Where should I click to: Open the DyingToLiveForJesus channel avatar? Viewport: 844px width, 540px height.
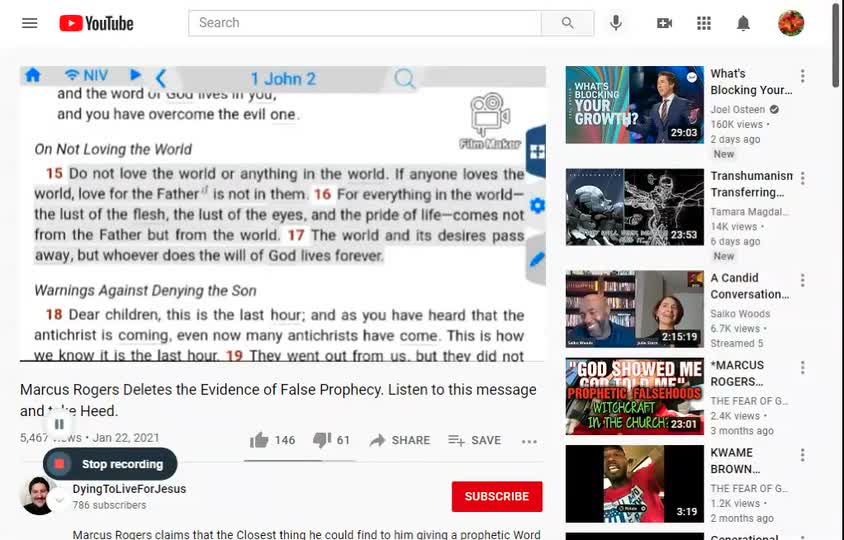[x=39, y=495]
